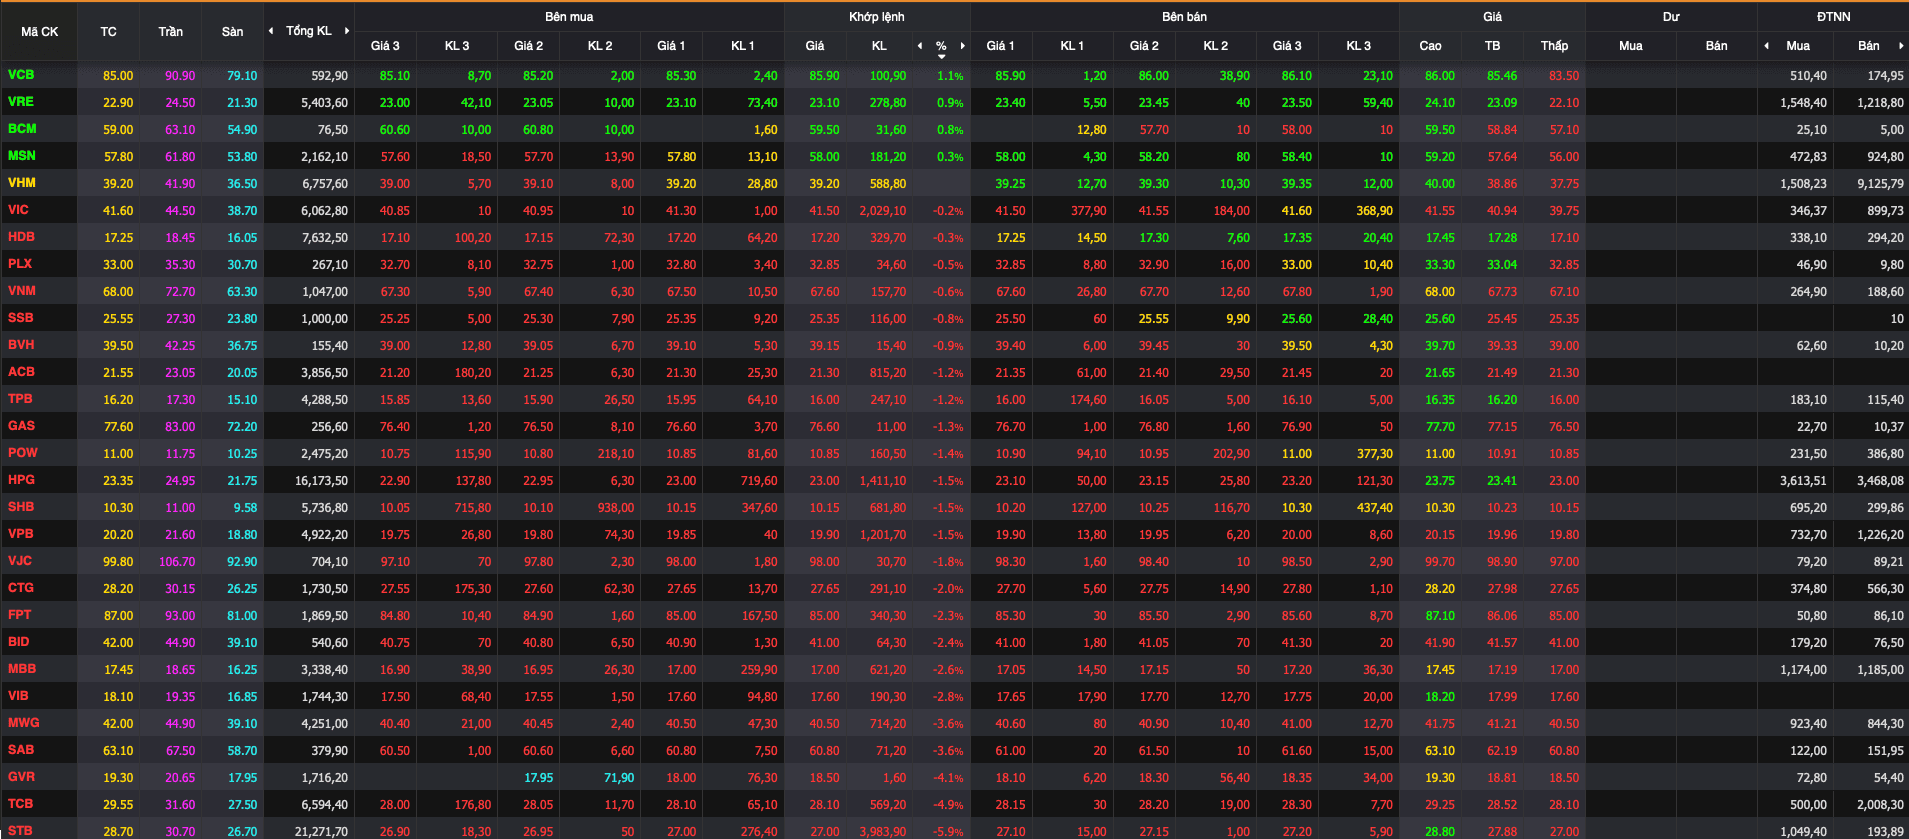Click GVR bid volume 71,90
Image resolution: width=1909 pixels, height=839 pixels.
click(x=619, y=778)
